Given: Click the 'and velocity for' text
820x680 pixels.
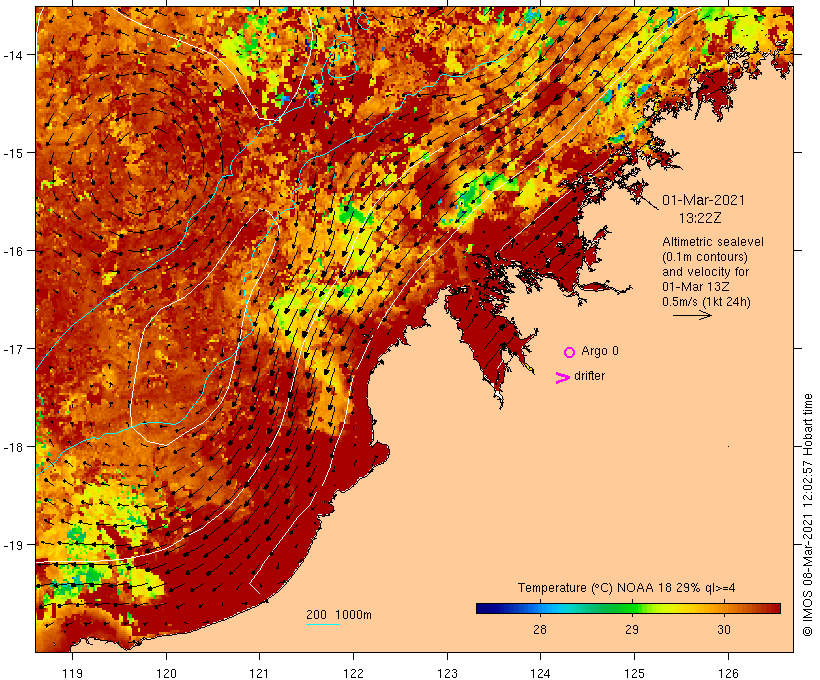Looking at the screenshot, I should click(x=705, y=271).
